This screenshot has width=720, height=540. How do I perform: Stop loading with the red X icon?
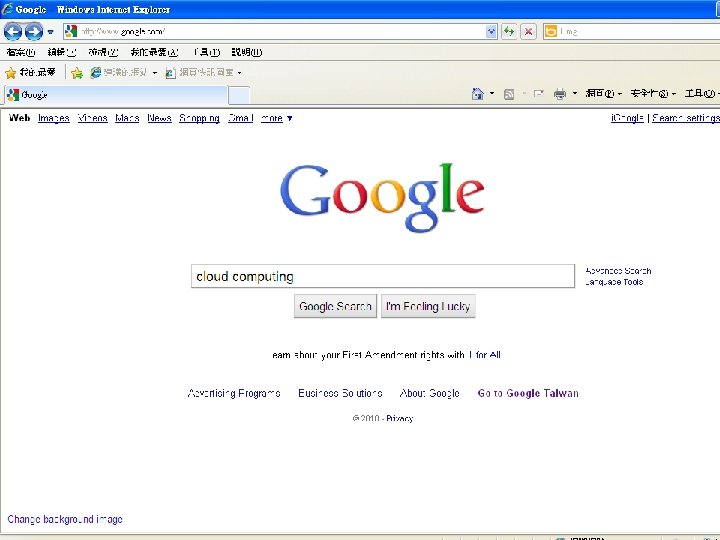click(x=529, y=32)
